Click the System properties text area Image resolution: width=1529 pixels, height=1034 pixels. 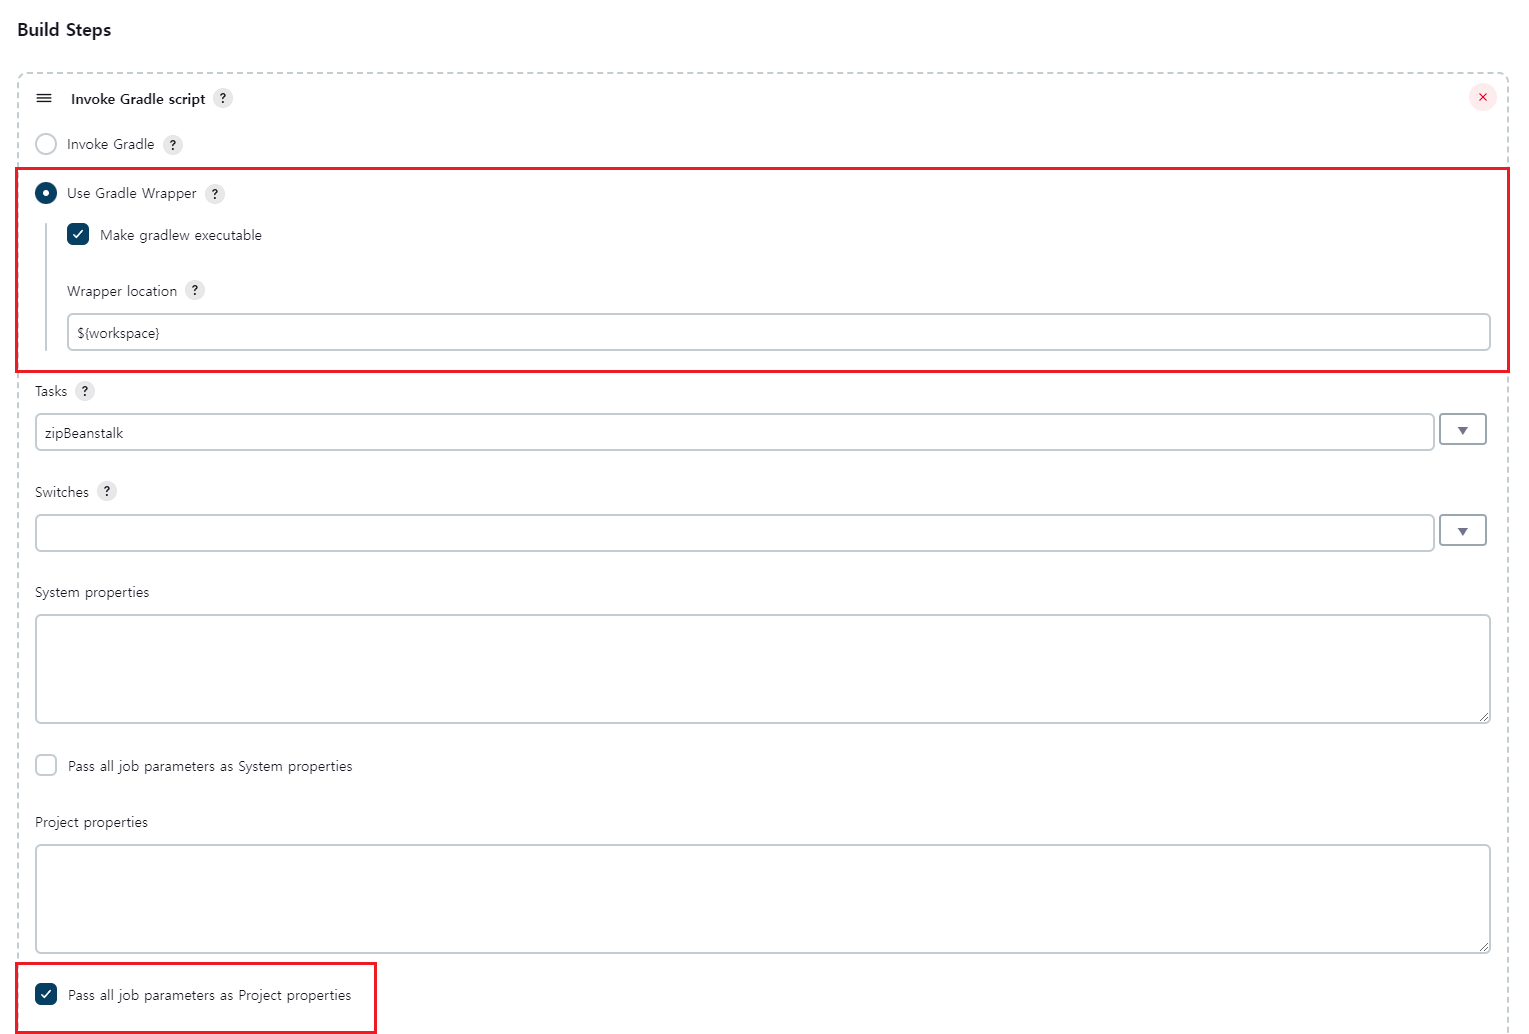point(762,669)
